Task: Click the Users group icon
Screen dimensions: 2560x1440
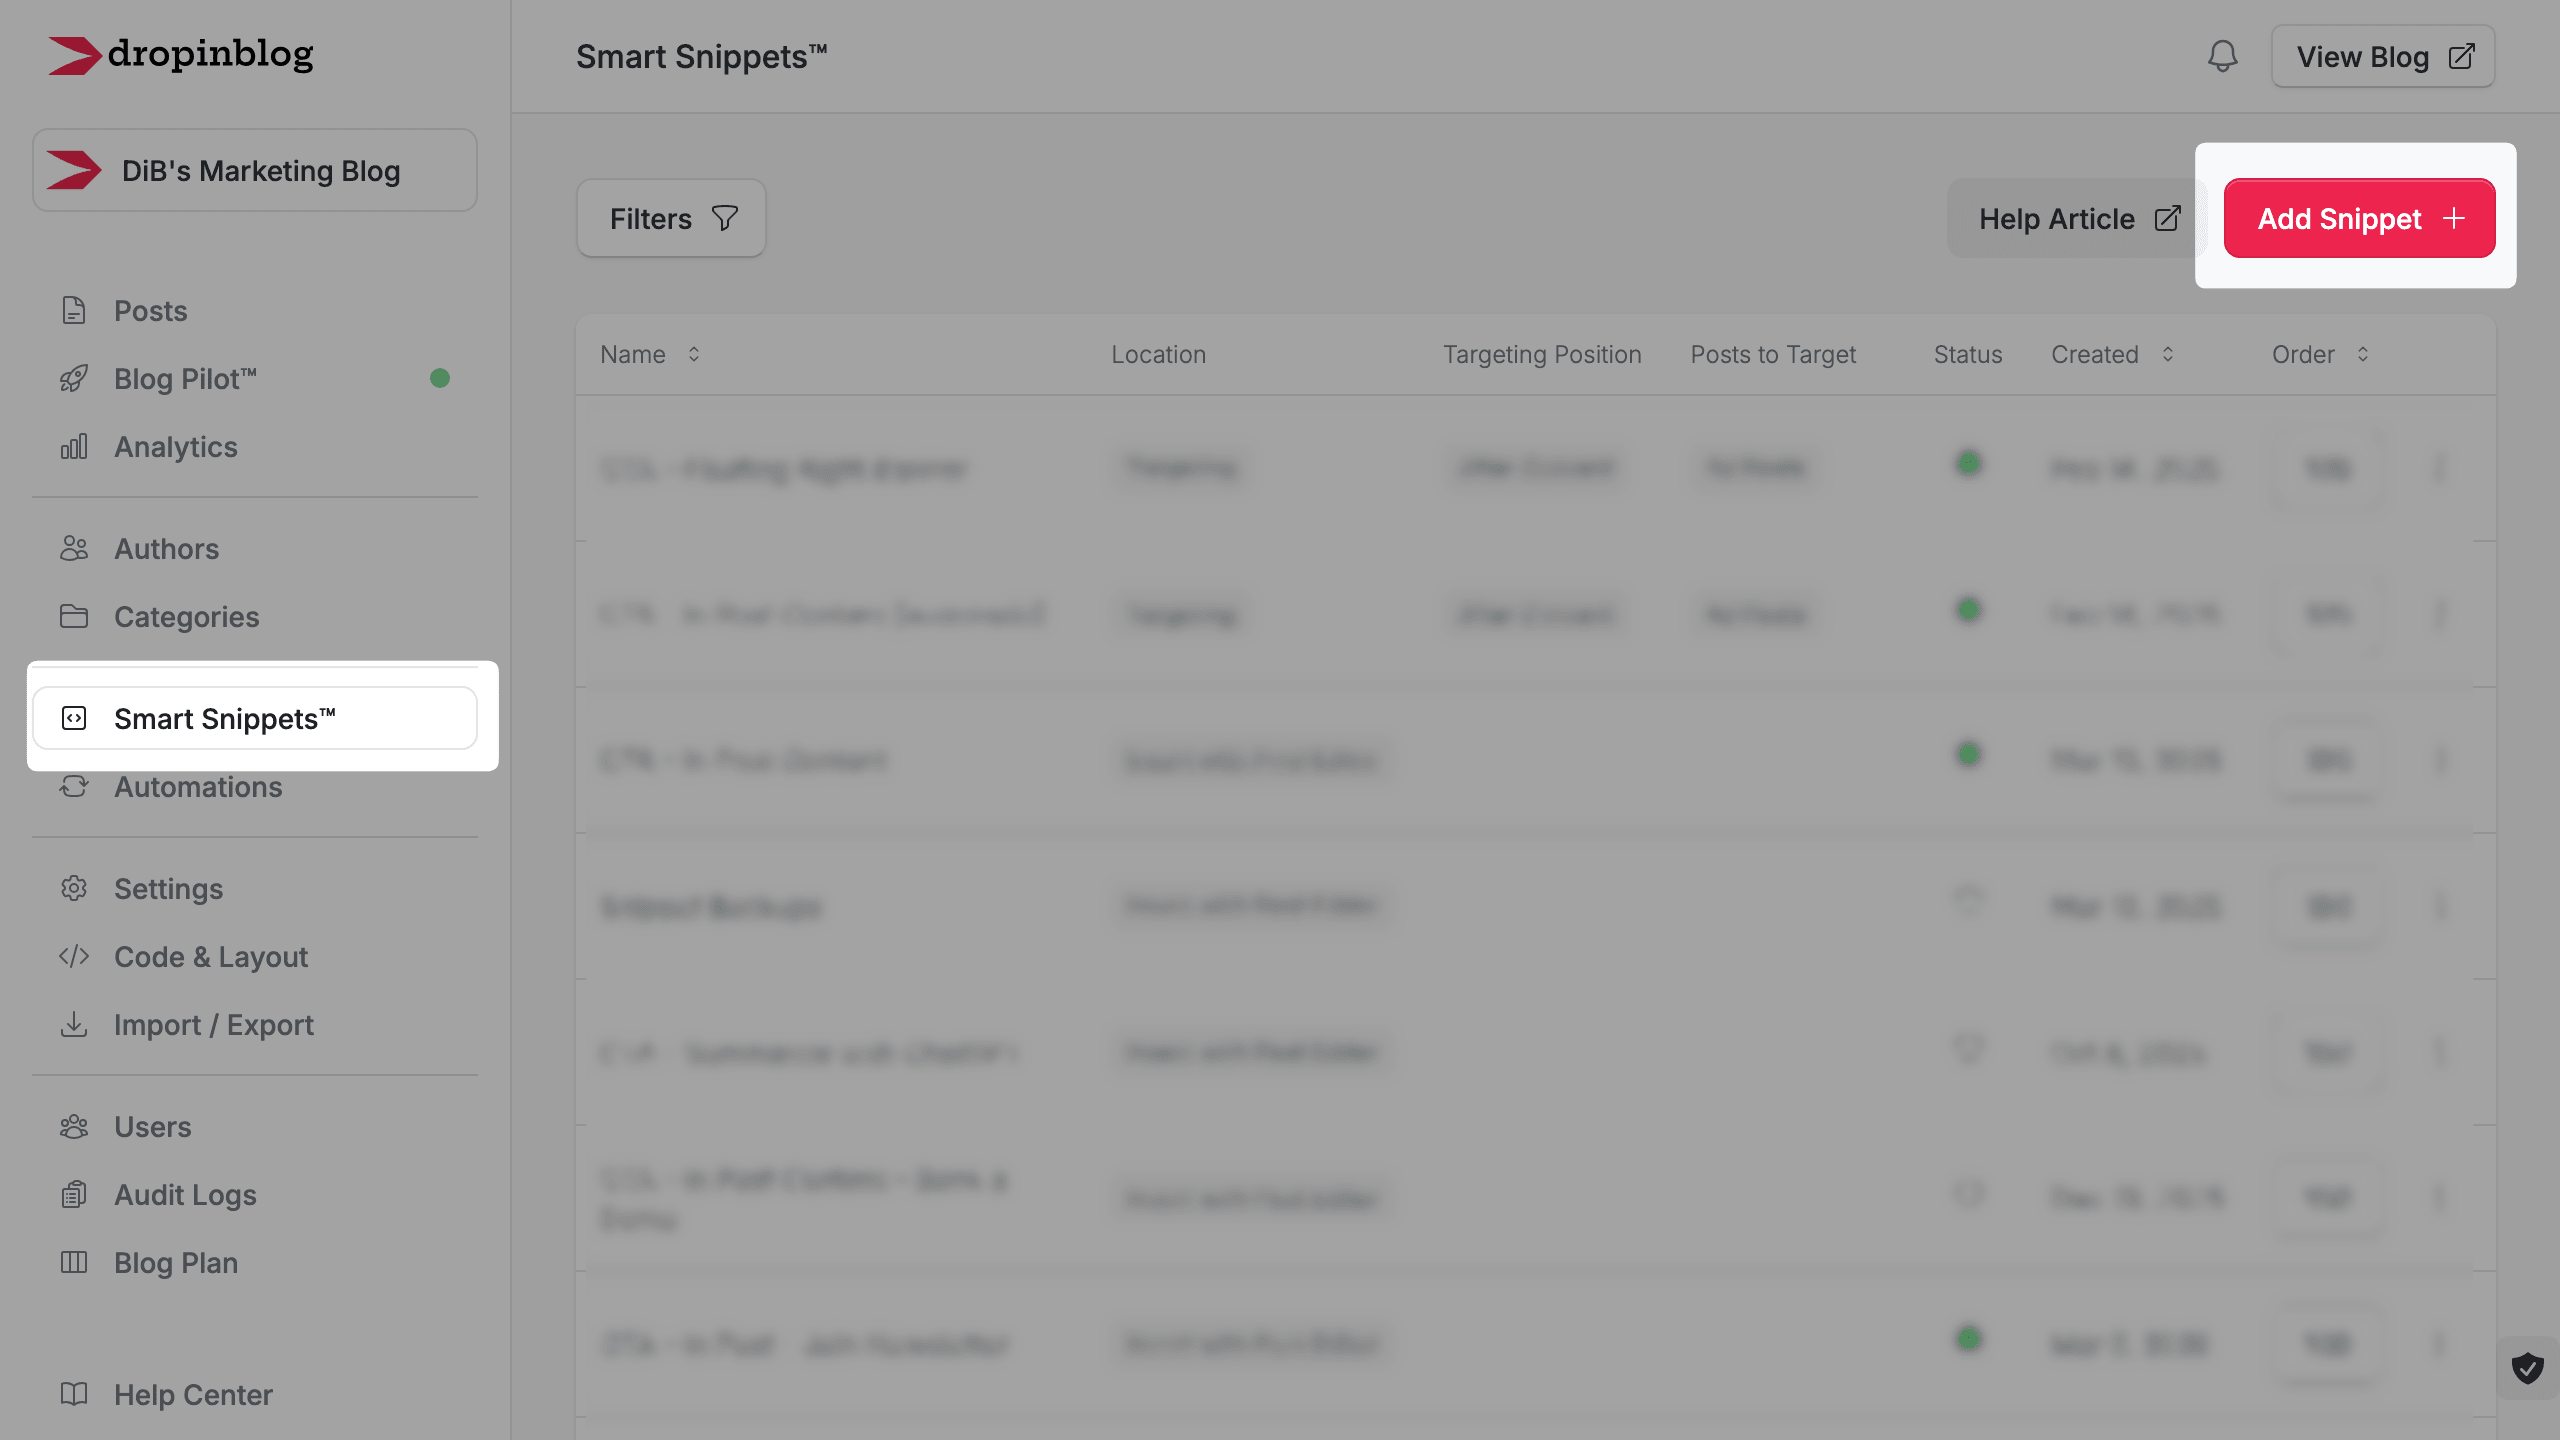Action: tap(74, 1127)
